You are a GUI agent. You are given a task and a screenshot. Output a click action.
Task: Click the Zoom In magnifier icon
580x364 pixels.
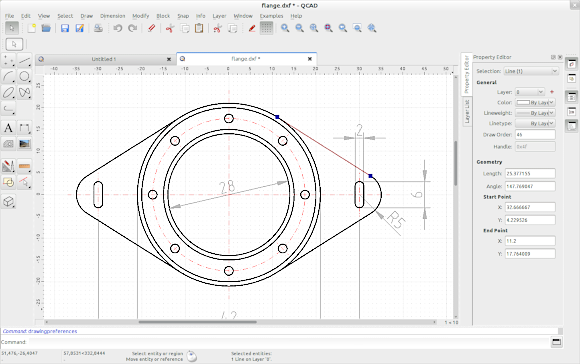(x=285, y=28)
